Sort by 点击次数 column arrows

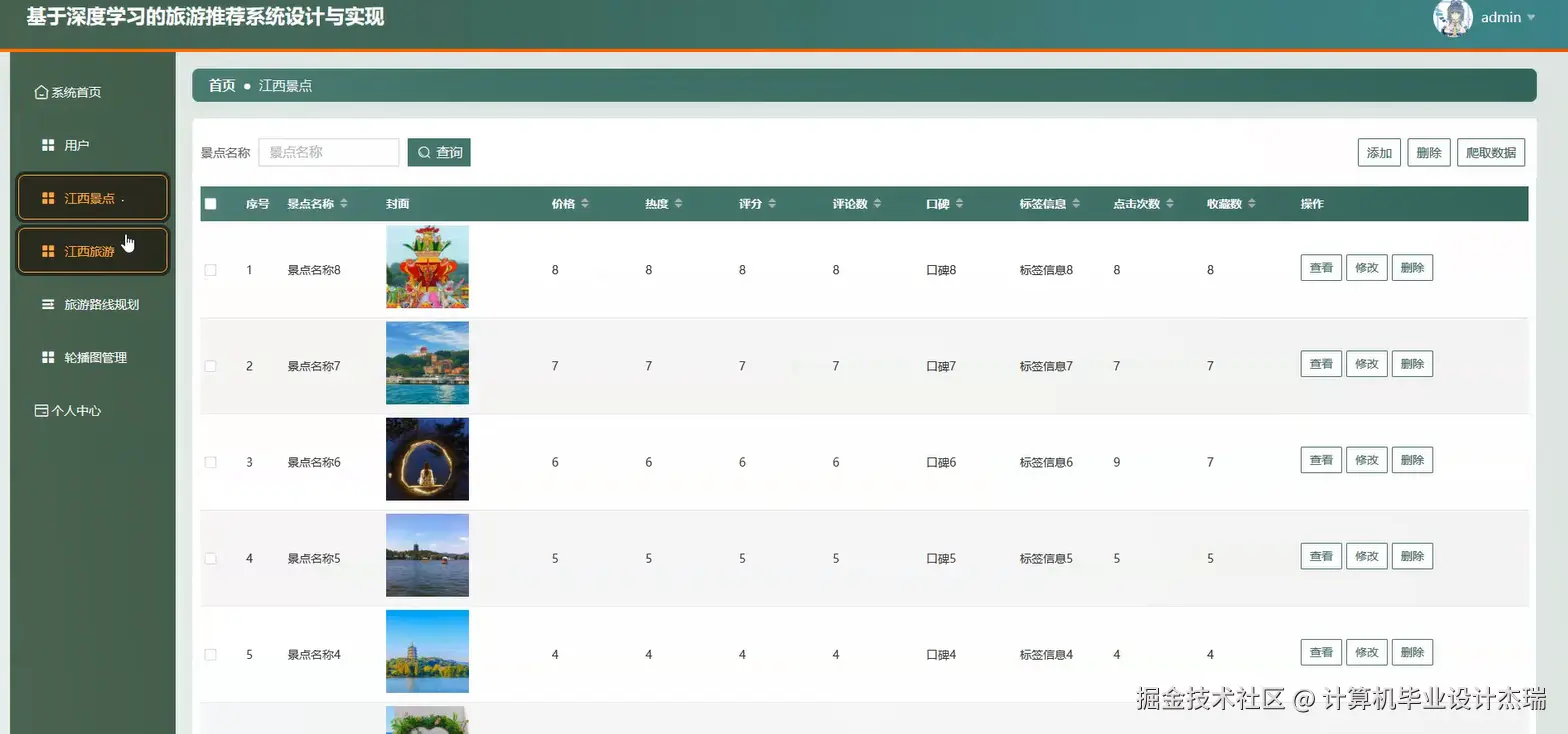tap(1170, 204)
